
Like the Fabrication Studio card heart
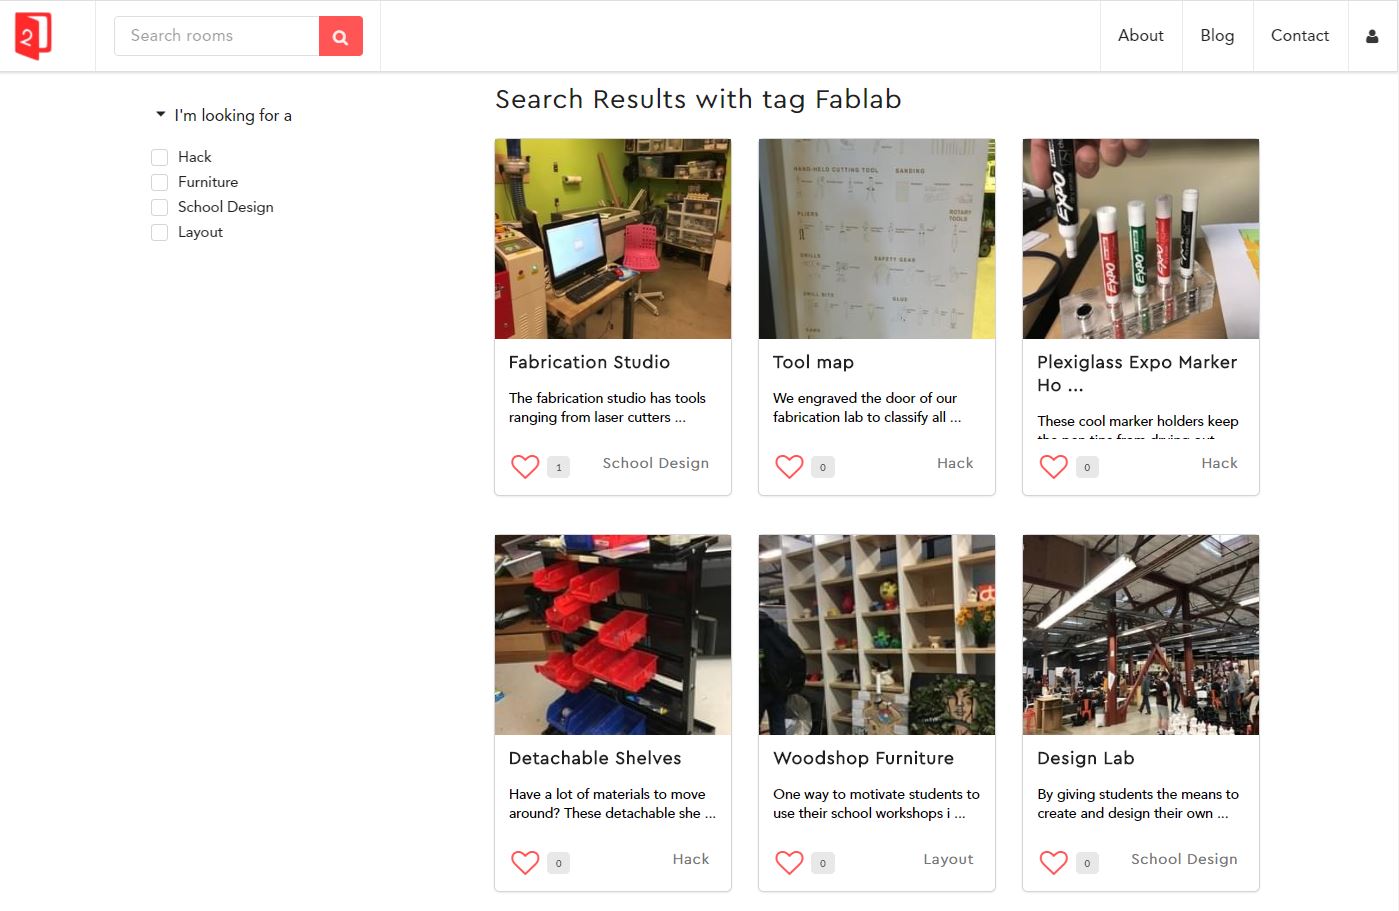525,466
